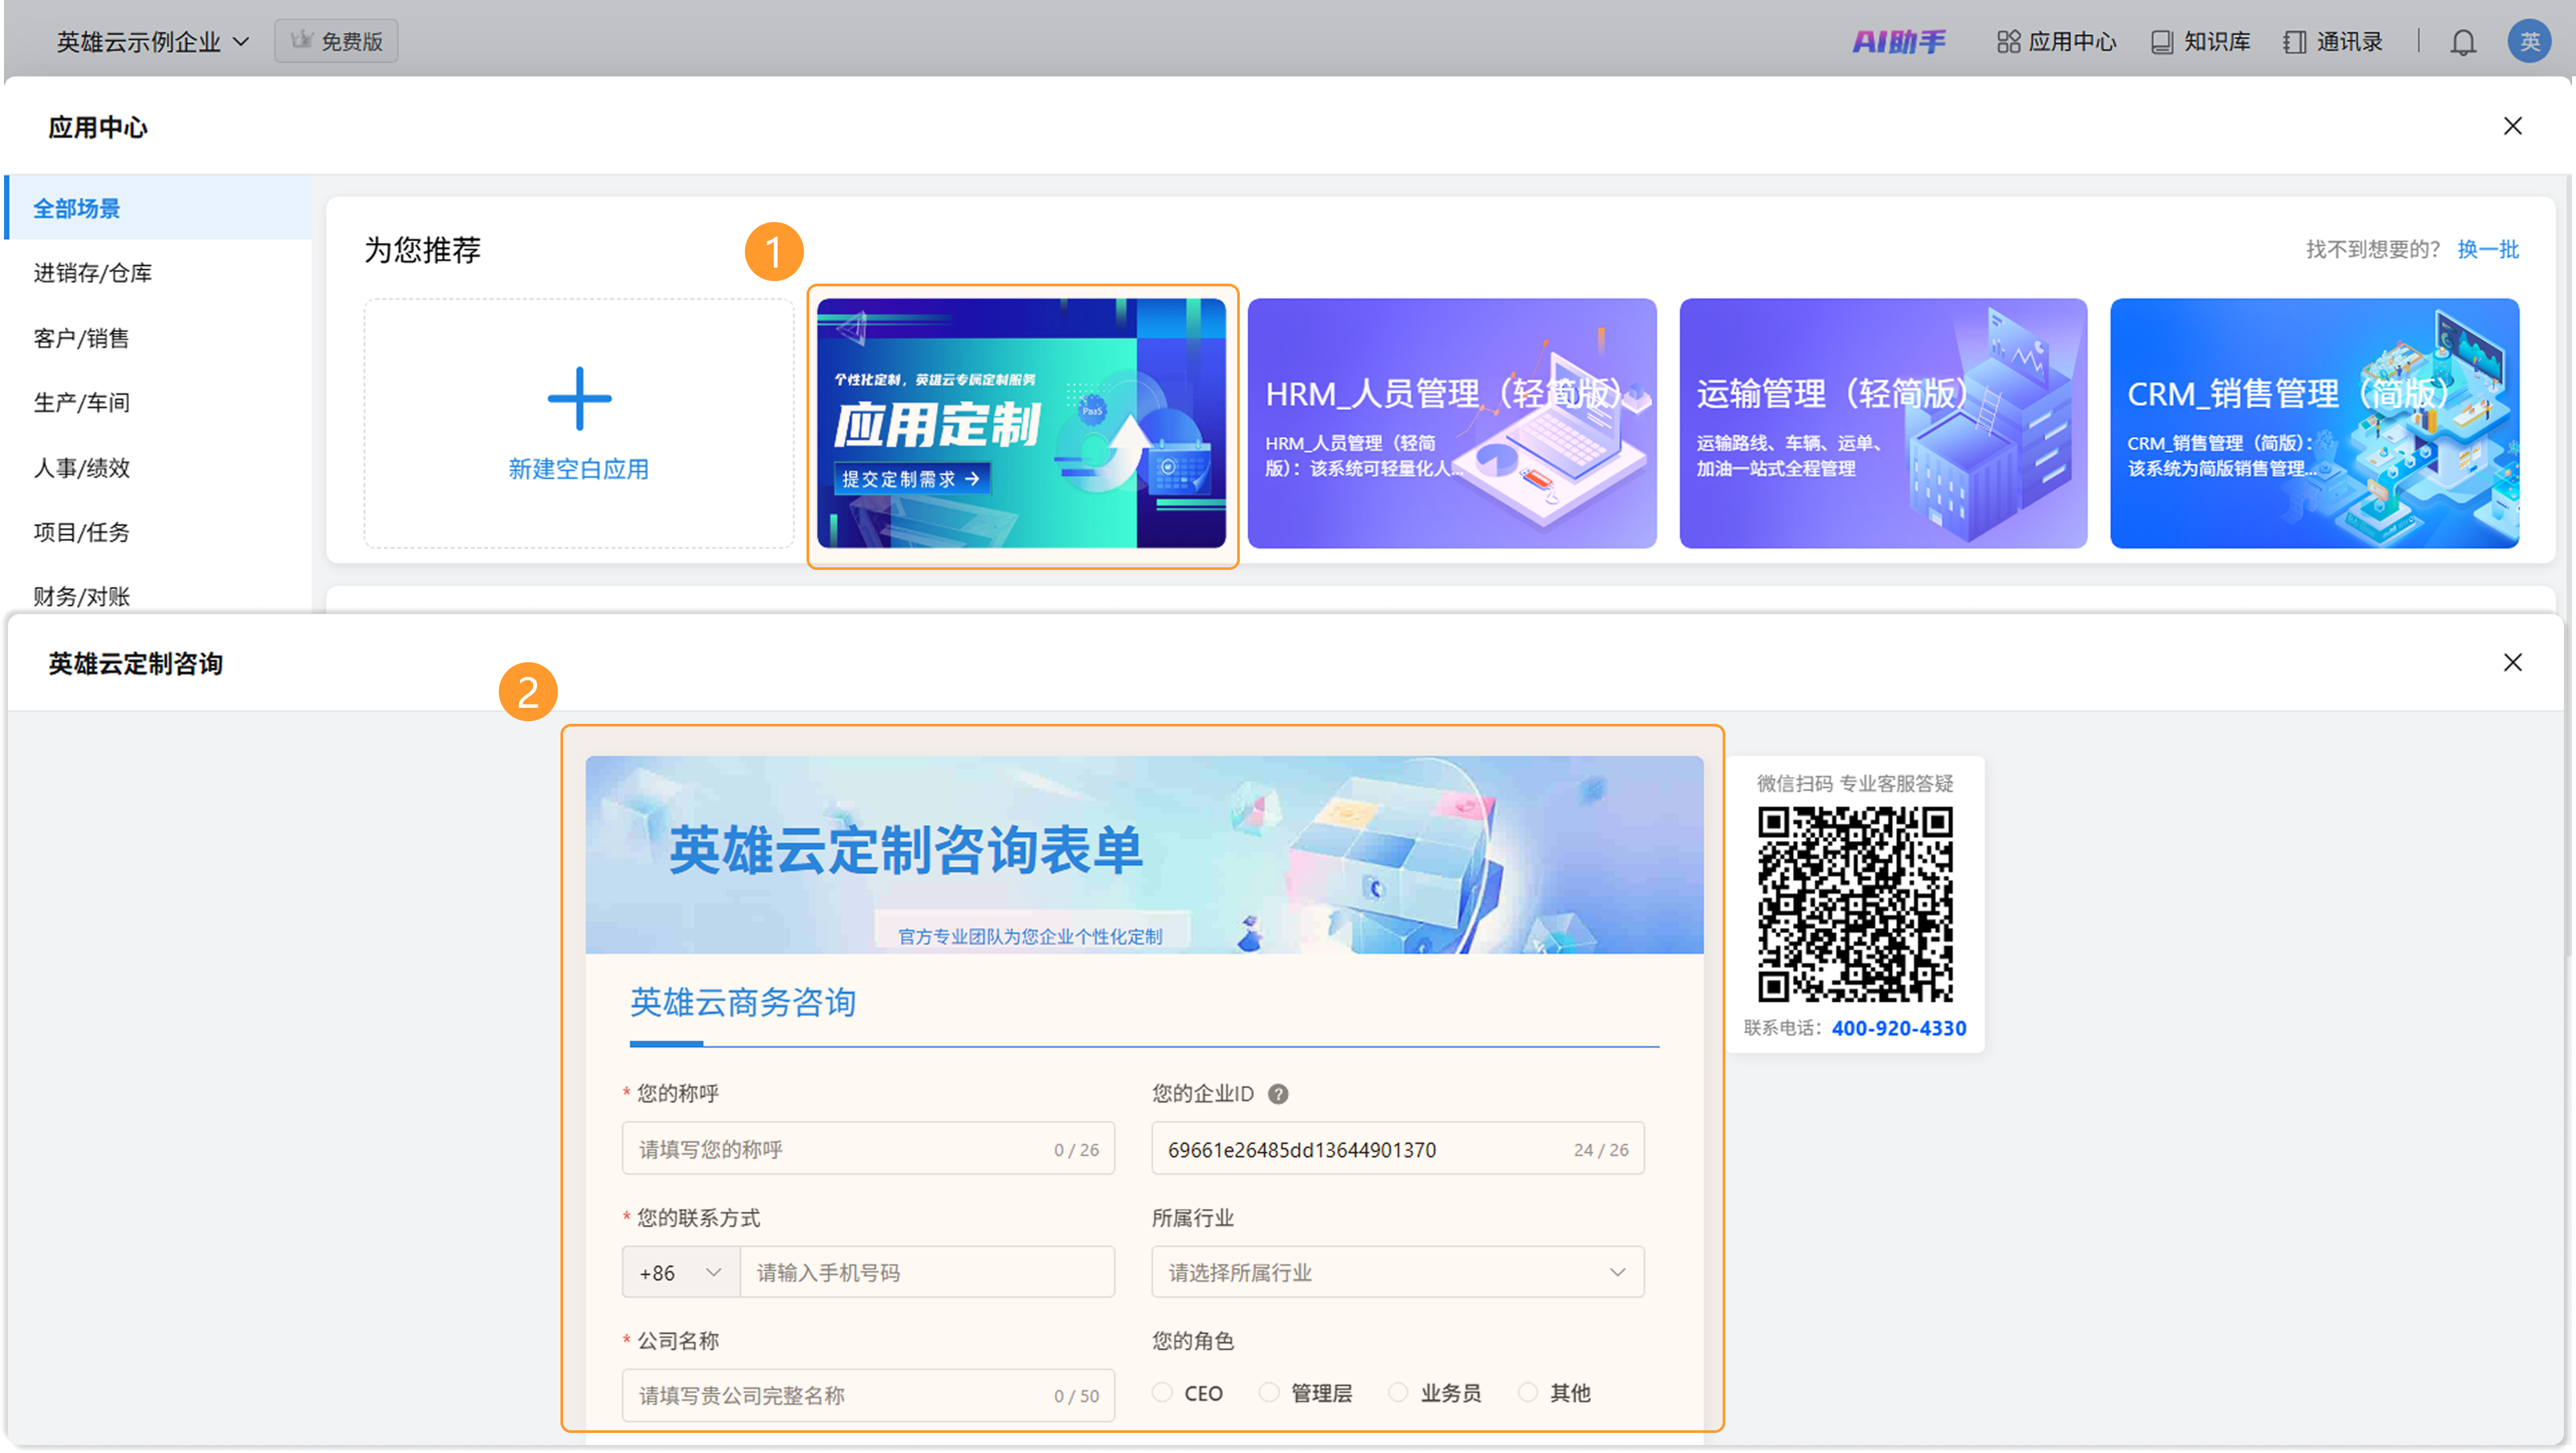Click the user avatar icon
The width and height of the screenshot is (2576, 1453).
(x=2529, y=42)
